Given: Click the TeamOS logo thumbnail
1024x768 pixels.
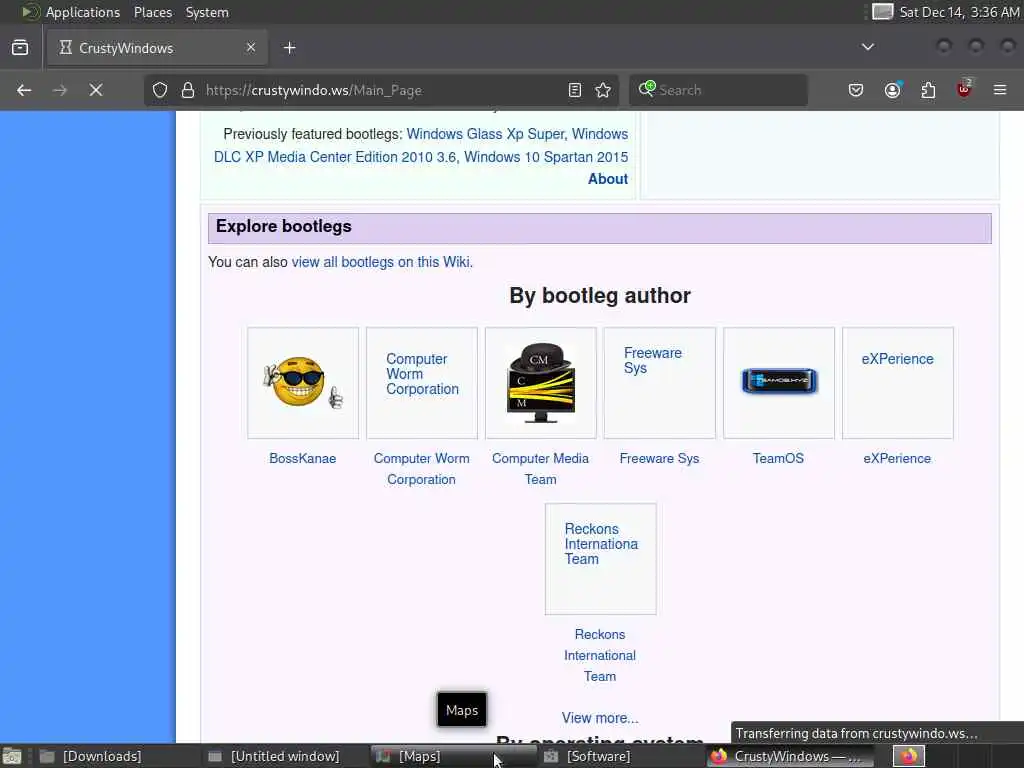Looking at the screenshot, I should 778,383.
